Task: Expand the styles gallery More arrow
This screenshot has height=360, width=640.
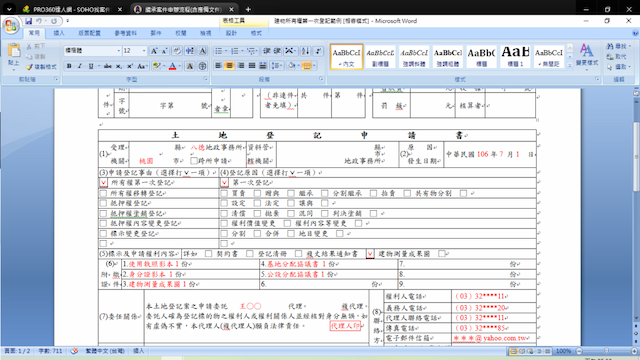Action: coord(570,65)
